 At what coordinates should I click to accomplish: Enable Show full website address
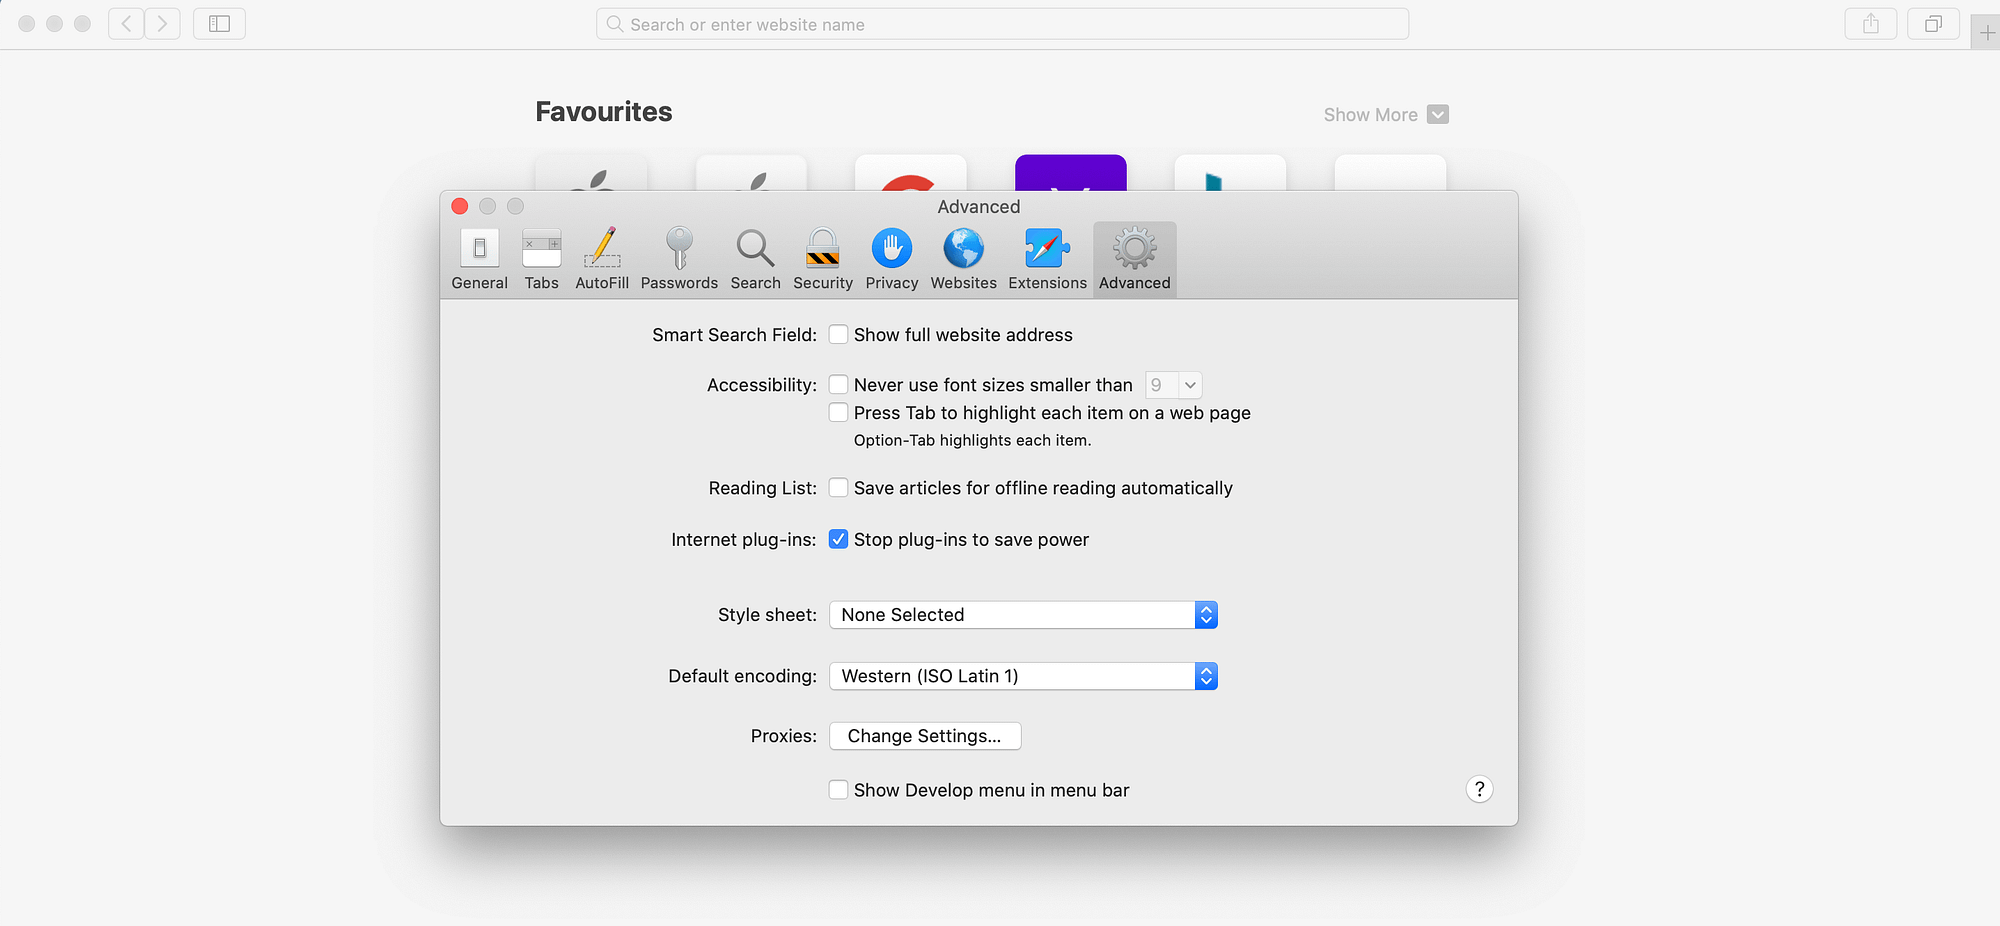coord(838,334)
